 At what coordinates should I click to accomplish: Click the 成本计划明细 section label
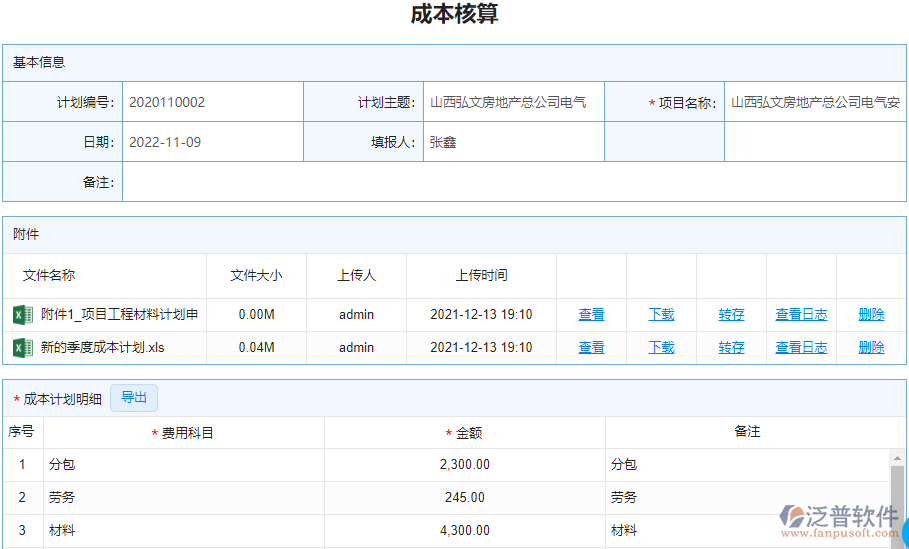tap(63, 399)
